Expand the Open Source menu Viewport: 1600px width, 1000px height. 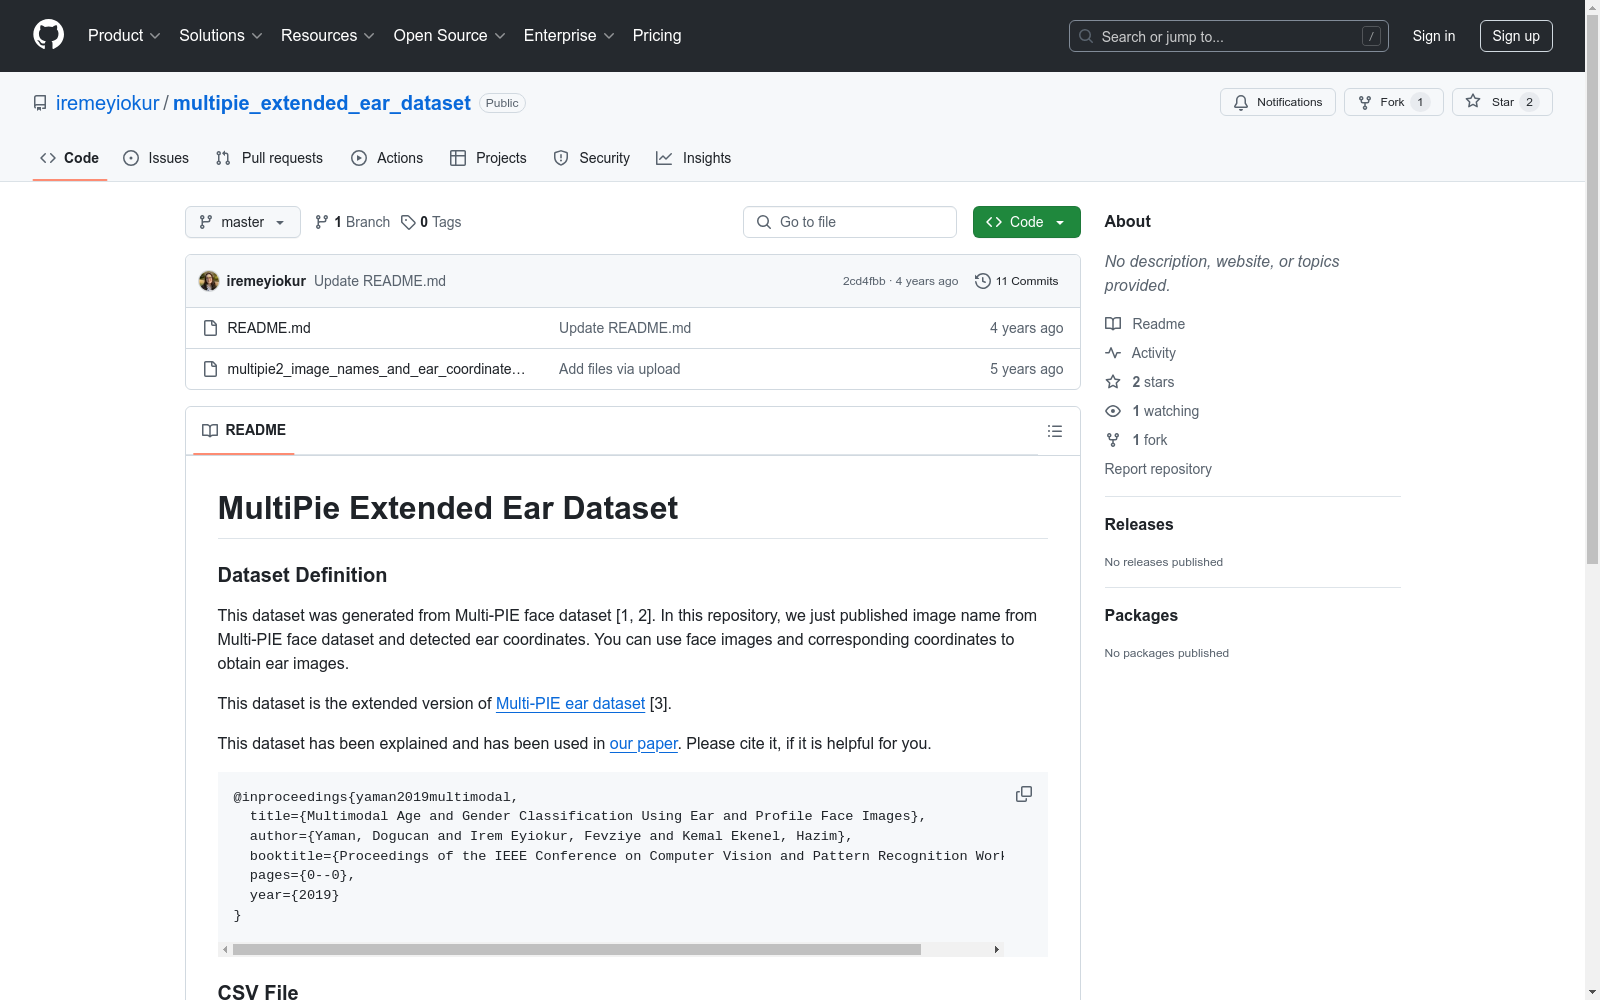pos(450,36)
